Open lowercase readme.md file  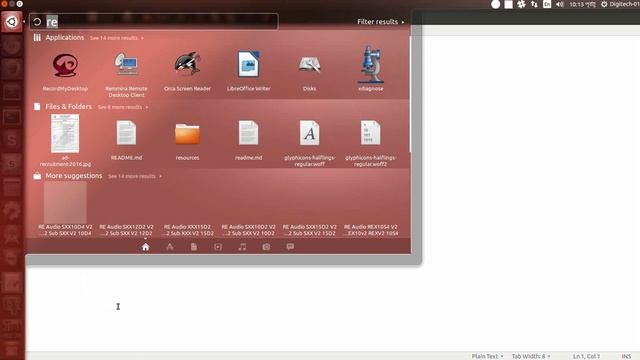pos(249,140)
